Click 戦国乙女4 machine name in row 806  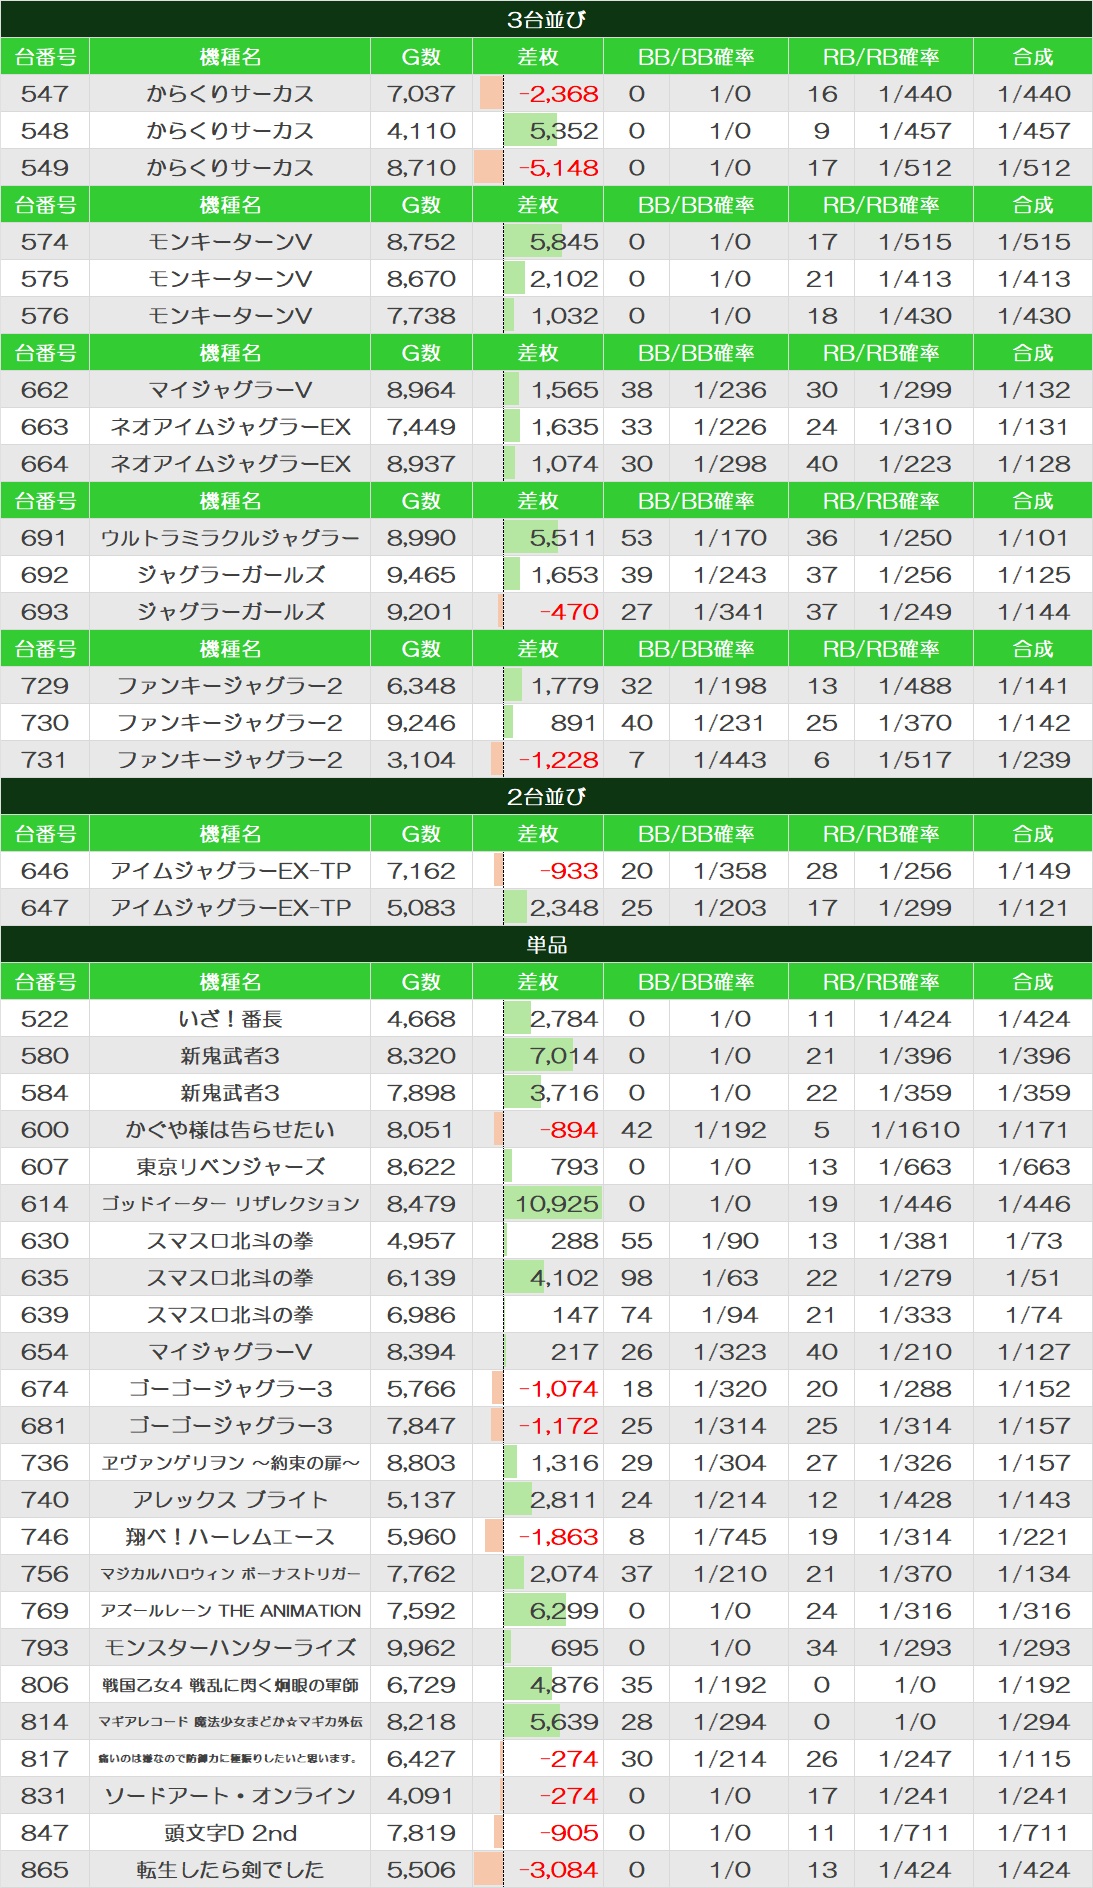[x=230, y=1685]
